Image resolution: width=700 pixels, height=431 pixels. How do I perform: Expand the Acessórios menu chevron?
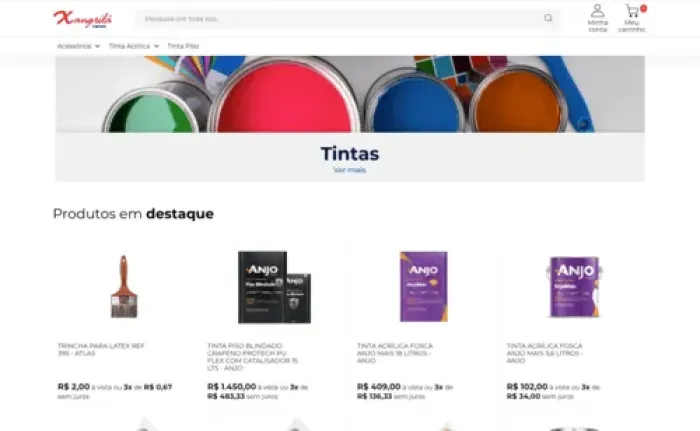point(97,46)
